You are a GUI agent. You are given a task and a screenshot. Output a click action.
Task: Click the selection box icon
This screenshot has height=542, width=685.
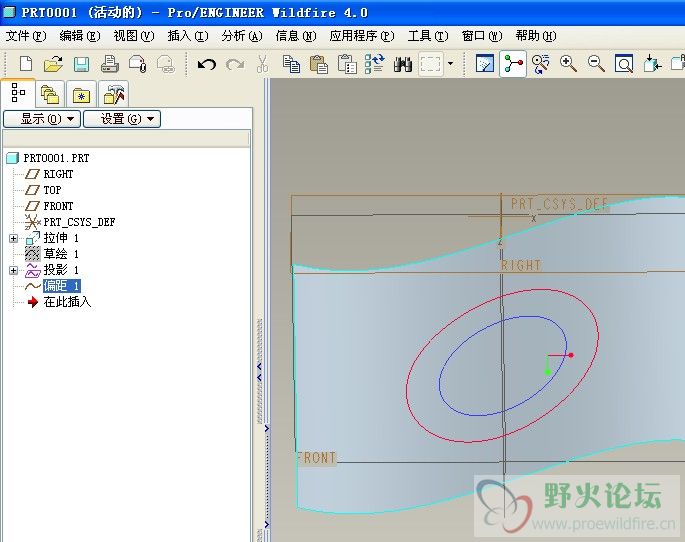pos(431,64)
